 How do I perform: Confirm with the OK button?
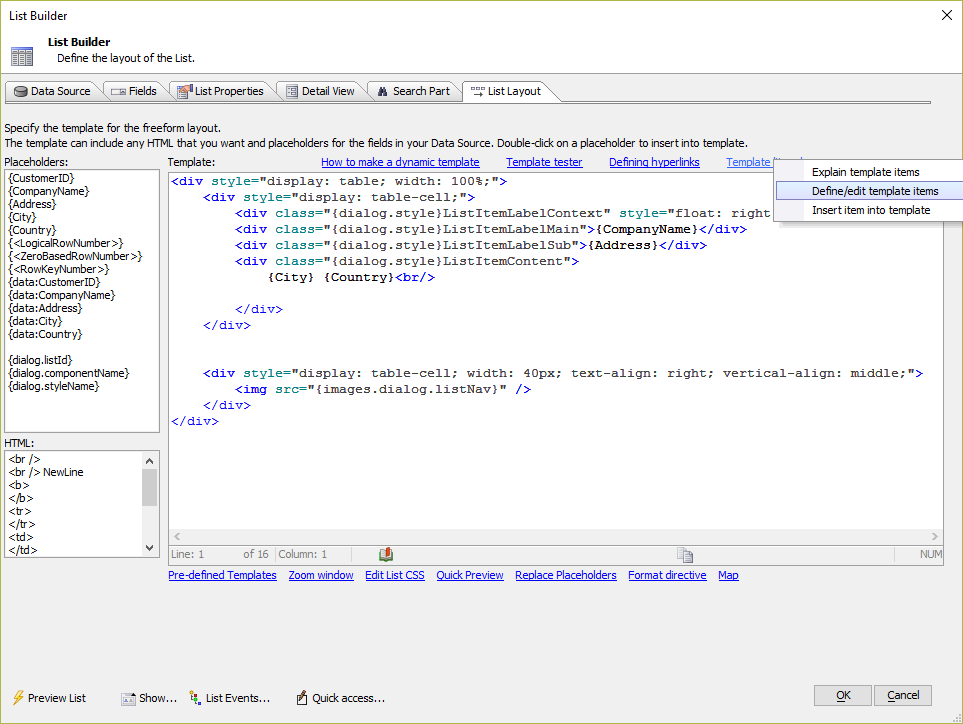tap(843, 695)
